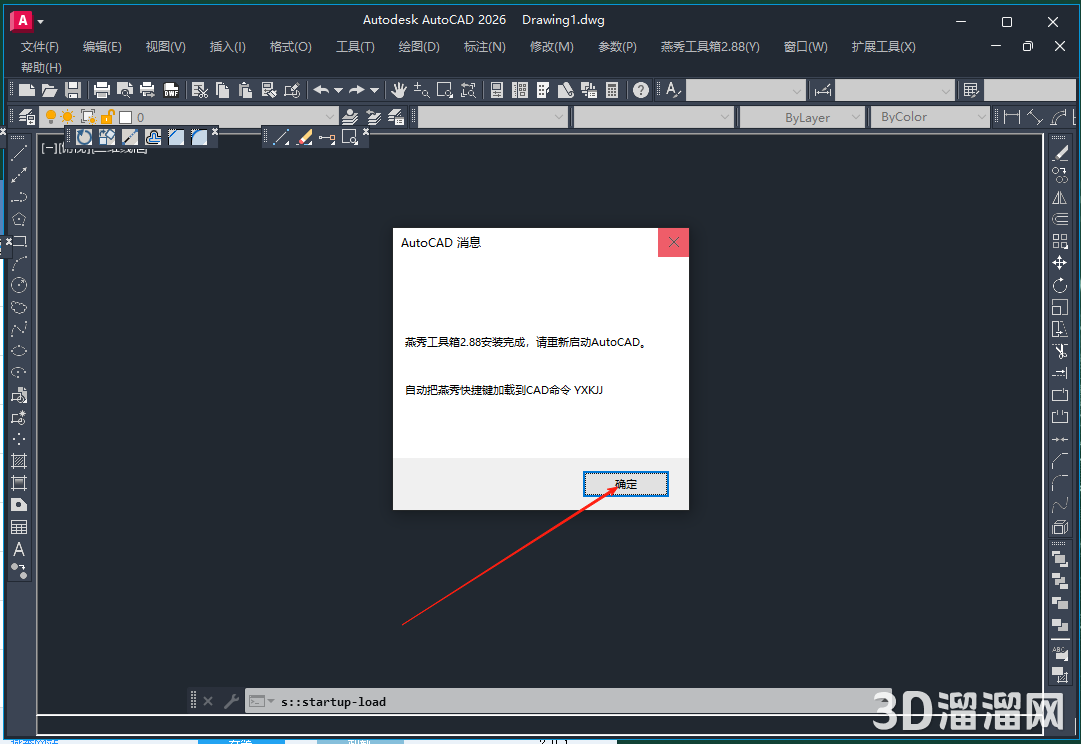Open the ByLayer linetype dropdown

(x=858, y=117)
